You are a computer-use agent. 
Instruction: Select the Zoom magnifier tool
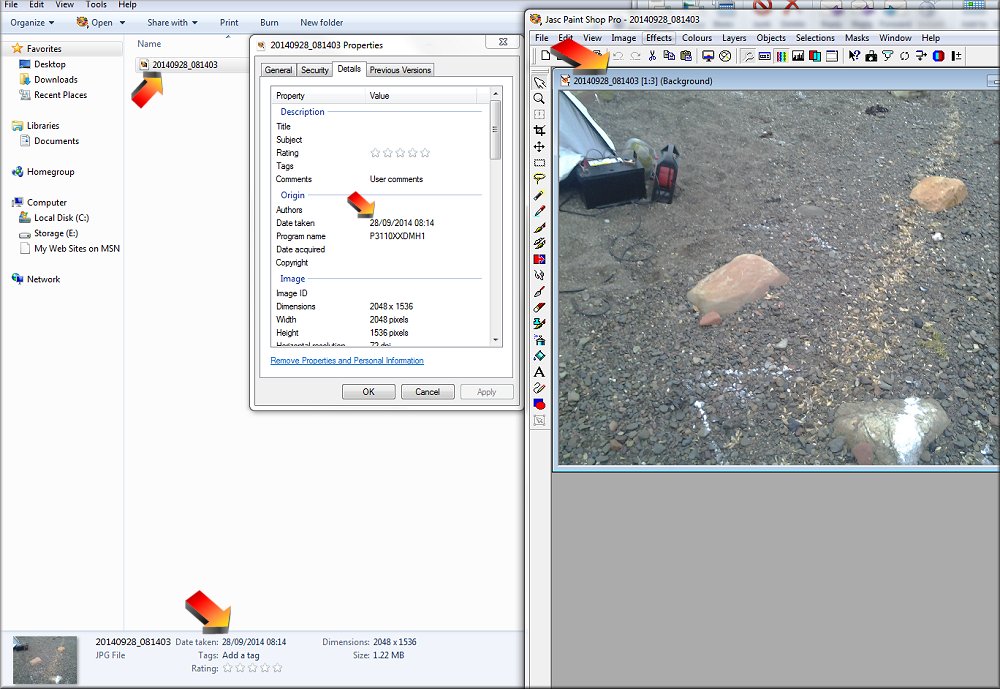pos(539,99)
